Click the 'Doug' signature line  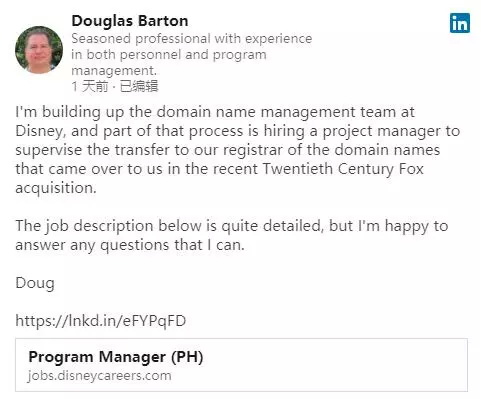tap(35, 283)
